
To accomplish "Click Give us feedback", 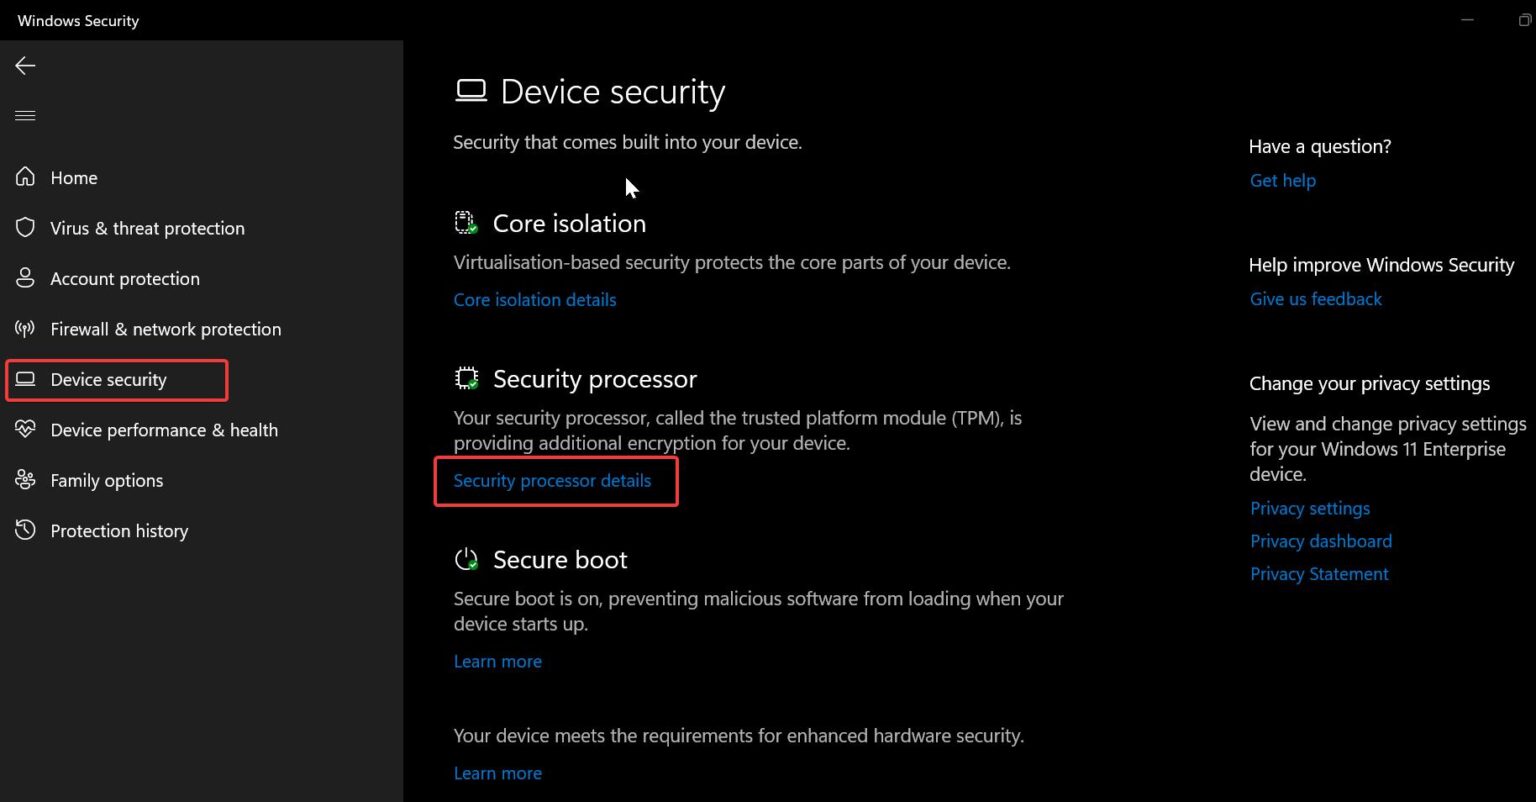I will (1315, 298).
